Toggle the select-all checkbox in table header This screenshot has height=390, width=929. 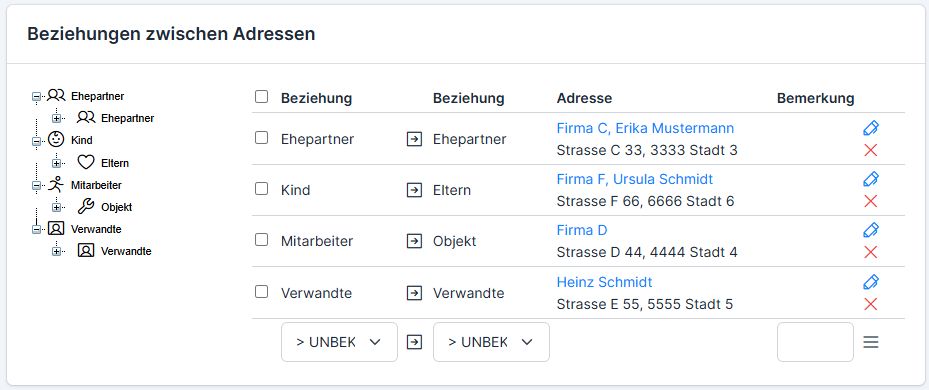[x=261, y=97]
